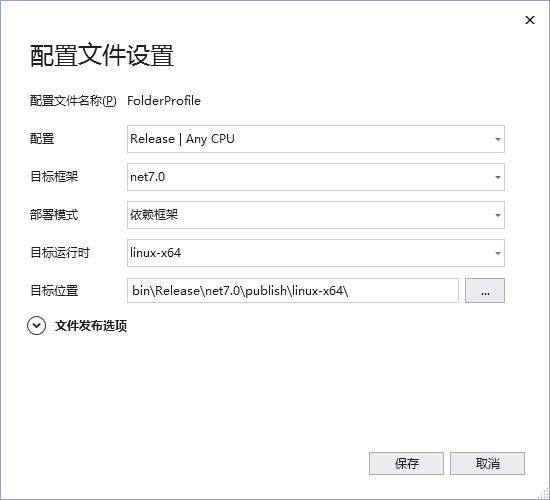Open the net7.0 目标框架 dropdown
The image size is (550, 500).
(x=316, y=177)
